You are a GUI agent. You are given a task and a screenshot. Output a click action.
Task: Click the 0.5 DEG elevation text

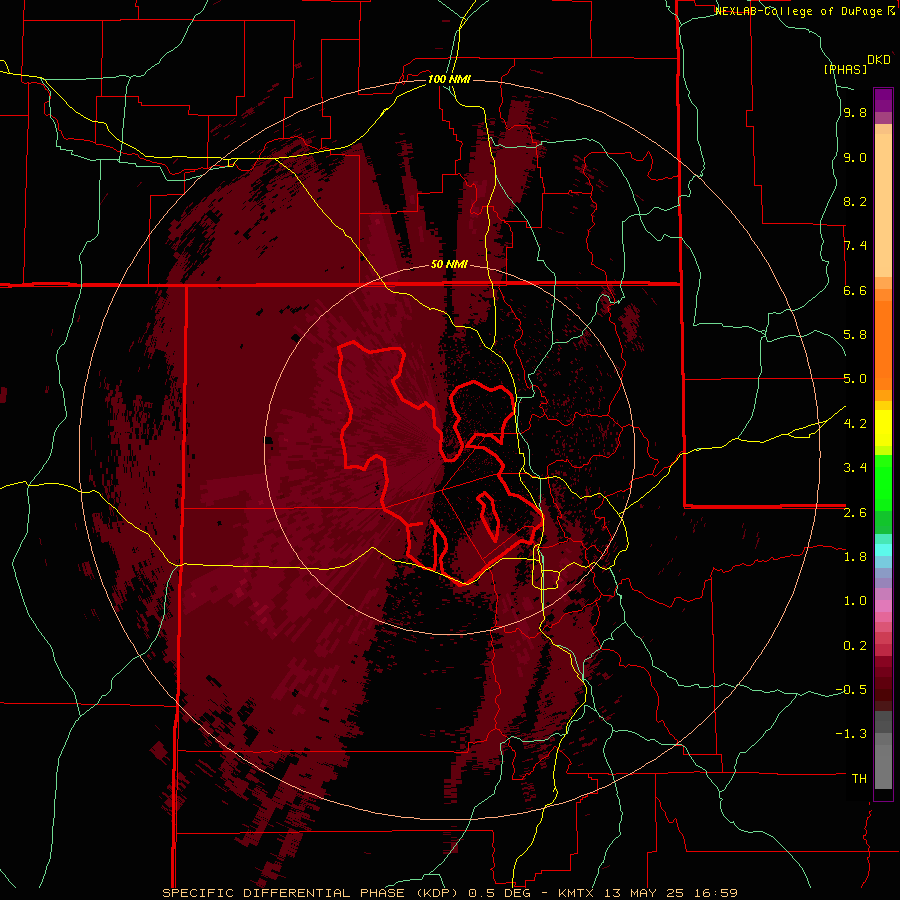[x=497, y=893]
